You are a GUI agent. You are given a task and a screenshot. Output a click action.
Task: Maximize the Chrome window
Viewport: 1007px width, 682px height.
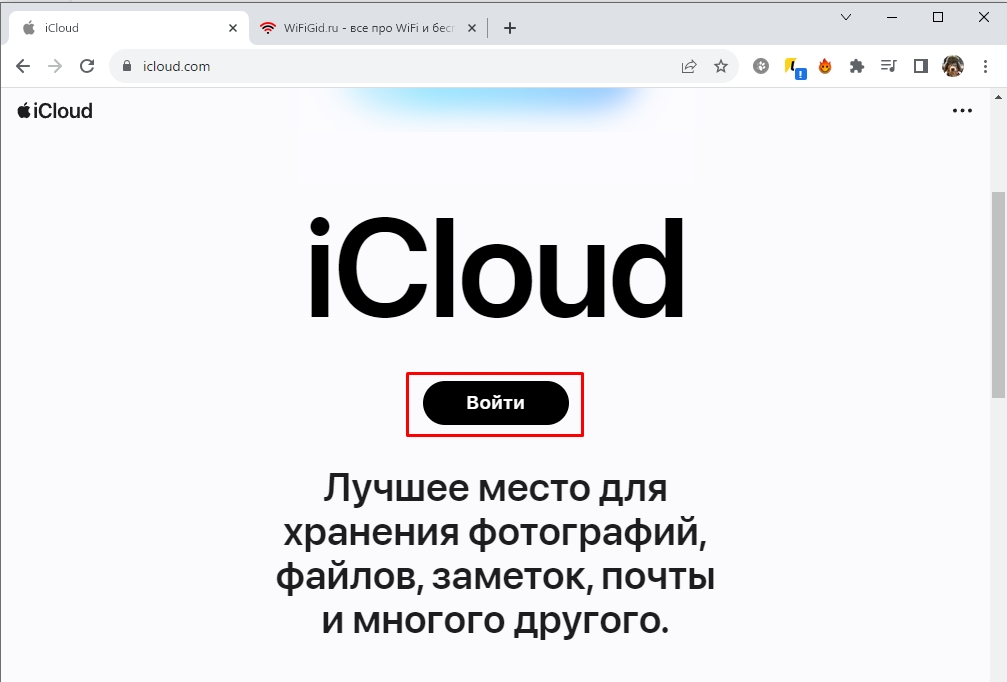tap(938, 17)
